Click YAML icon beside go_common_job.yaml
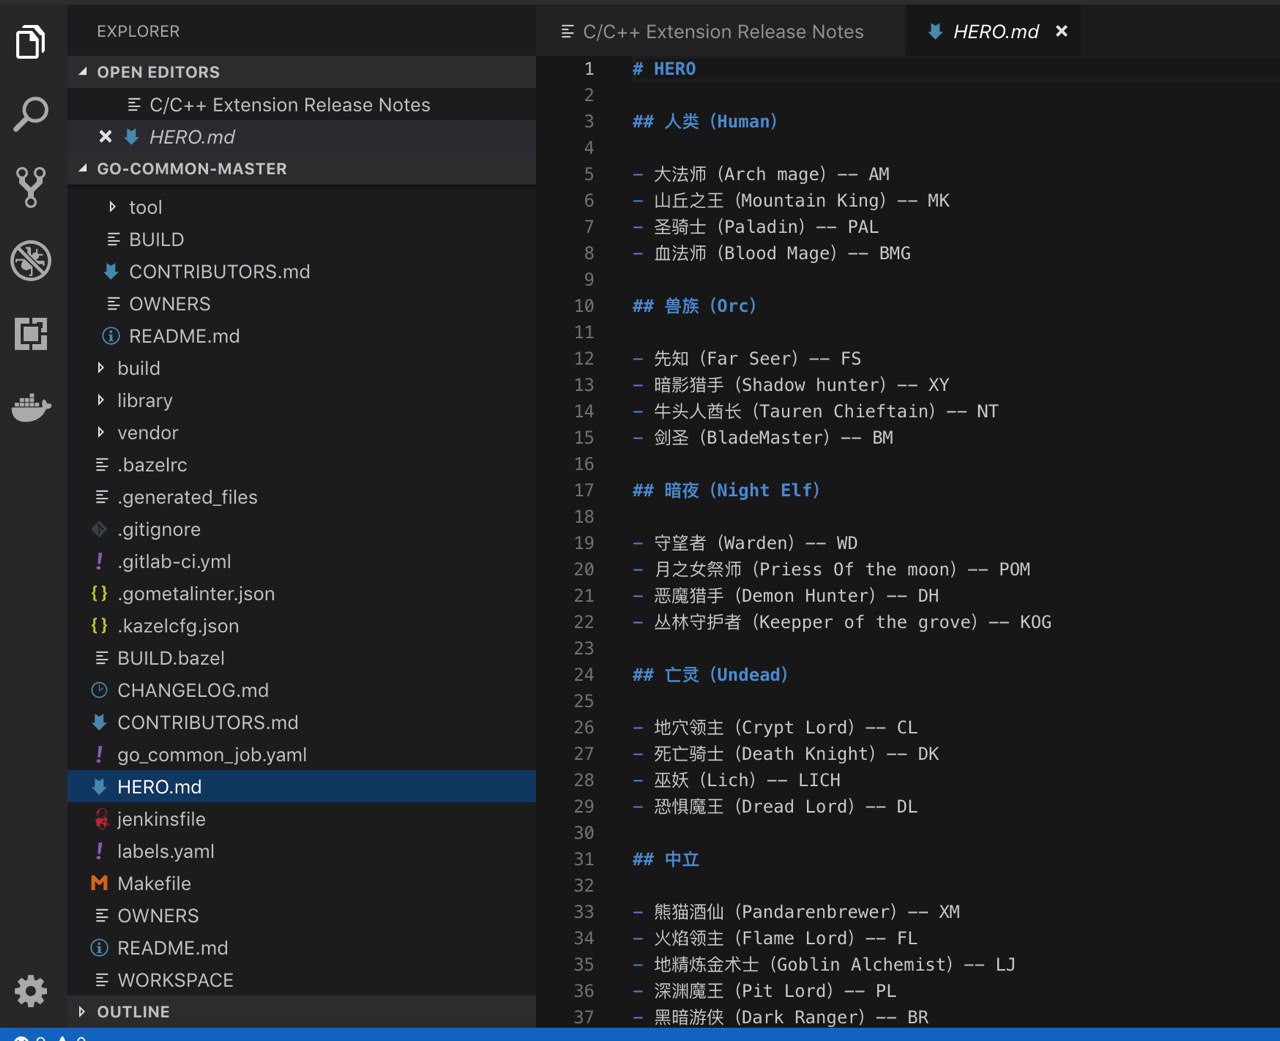1280x1041 pixels. (x=99, y=754)
